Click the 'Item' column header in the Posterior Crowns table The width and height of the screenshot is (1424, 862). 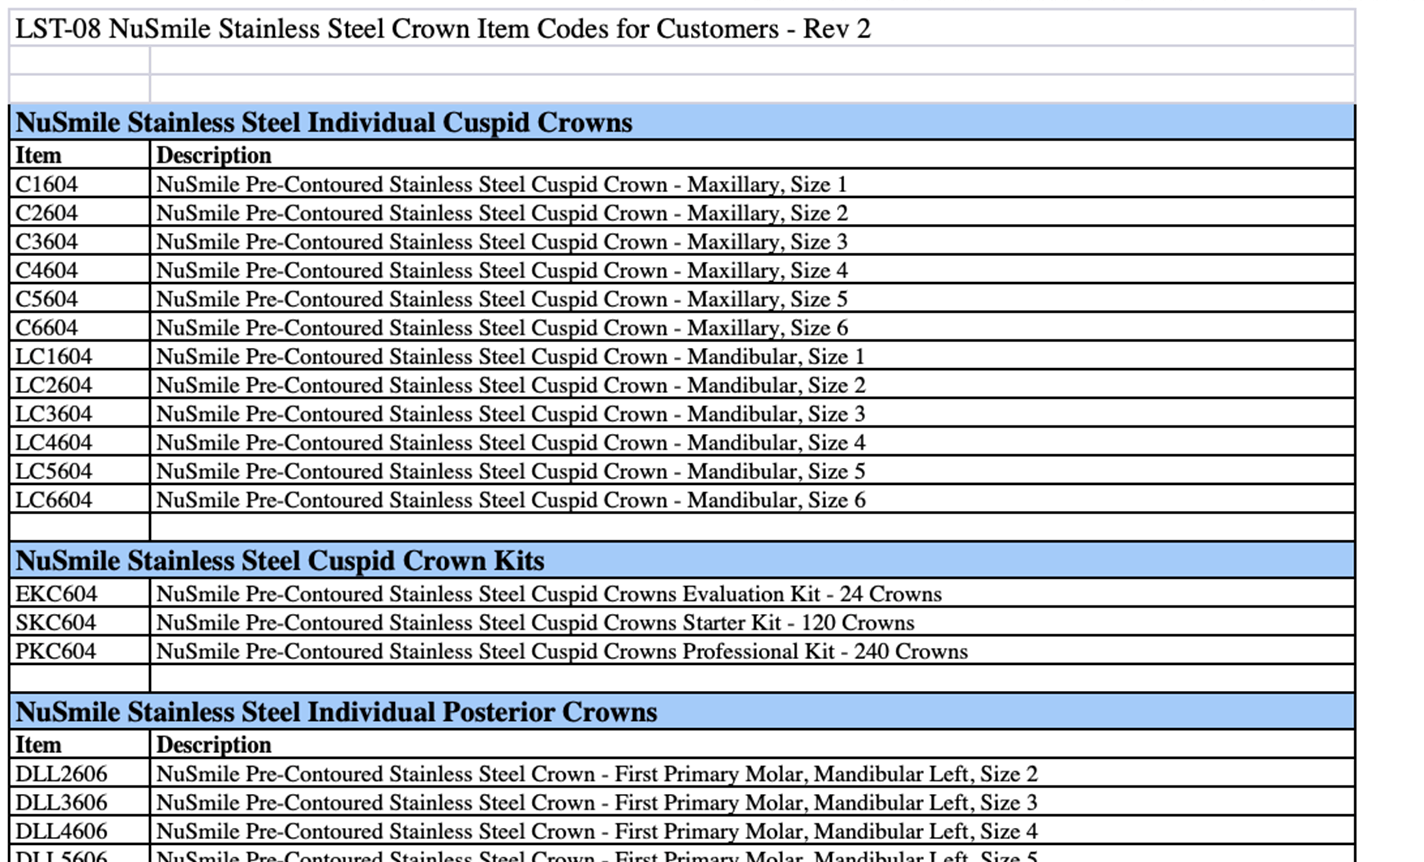[x=79, y=745]
